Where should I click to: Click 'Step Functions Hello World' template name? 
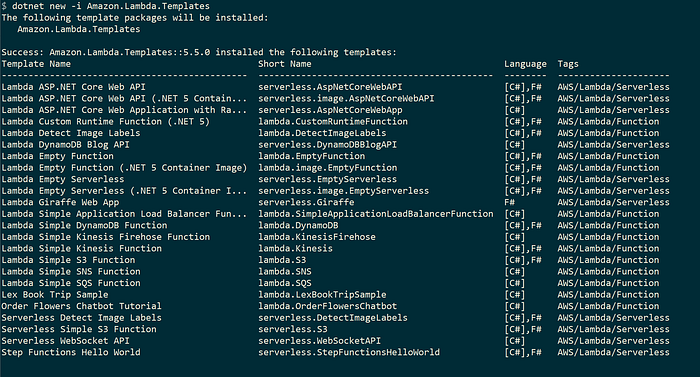click(x=71, y=352)
